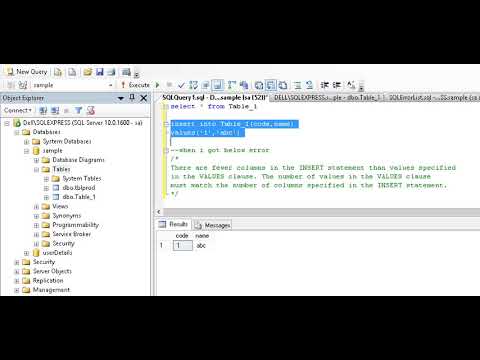Select the Management folder

[51, 290]
